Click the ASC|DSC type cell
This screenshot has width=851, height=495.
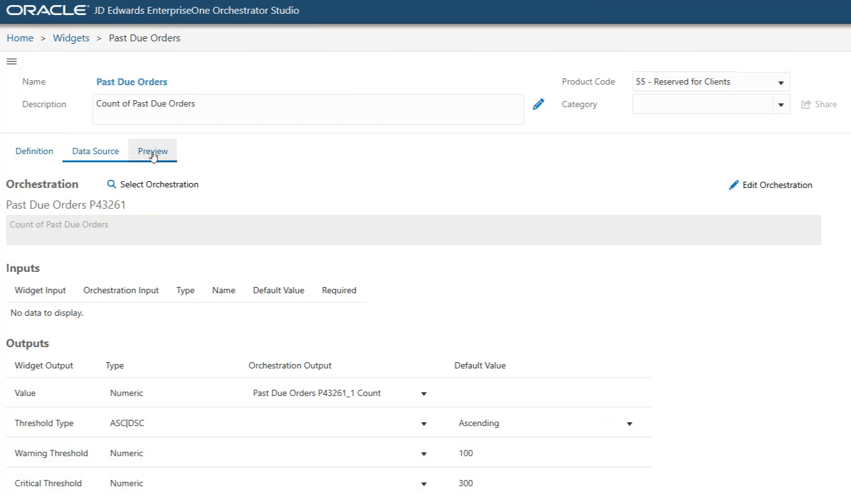click(127, 423)
